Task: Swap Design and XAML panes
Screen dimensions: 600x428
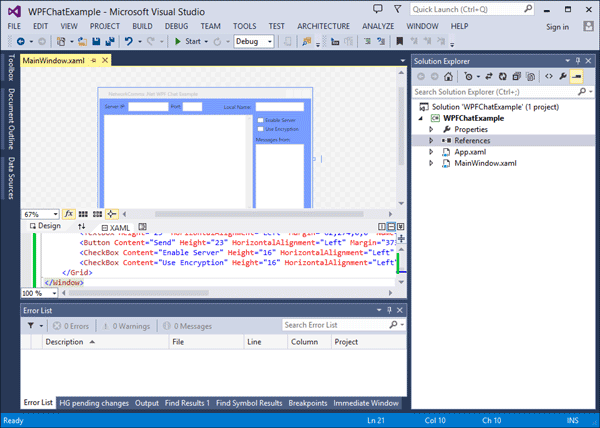Action: [83, 227]
